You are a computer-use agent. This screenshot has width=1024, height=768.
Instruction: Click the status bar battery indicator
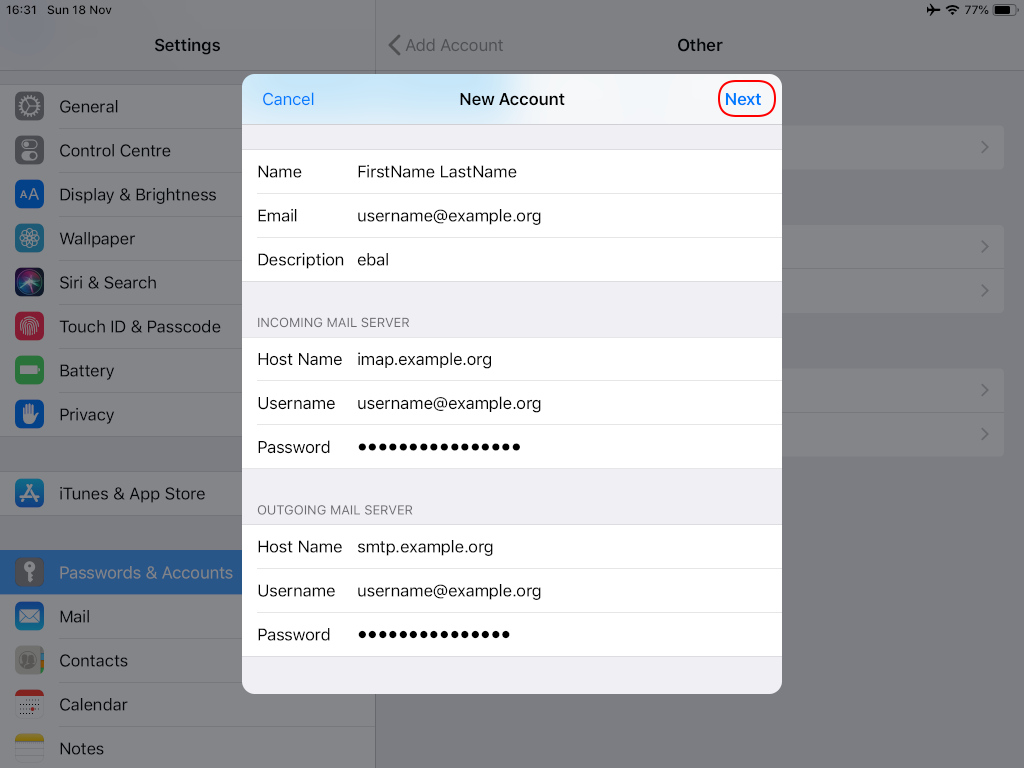1003,10
